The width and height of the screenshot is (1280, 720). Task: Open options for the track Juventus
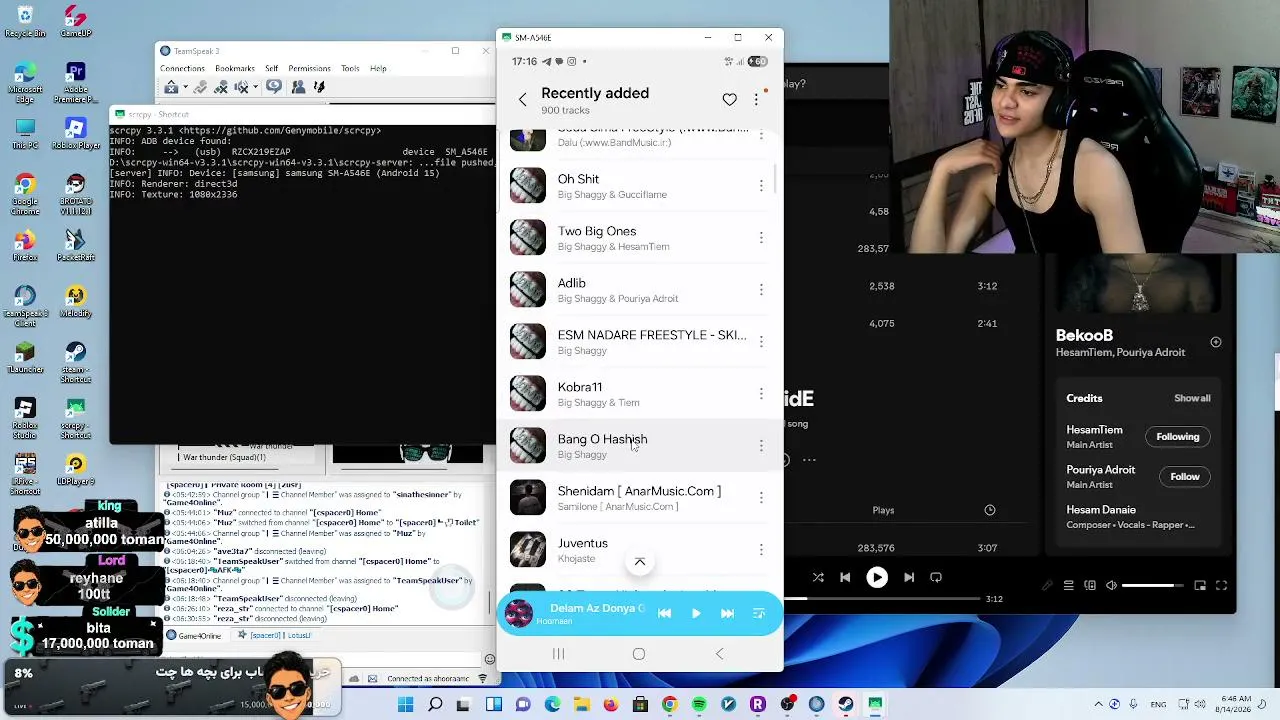click(761, 550)
